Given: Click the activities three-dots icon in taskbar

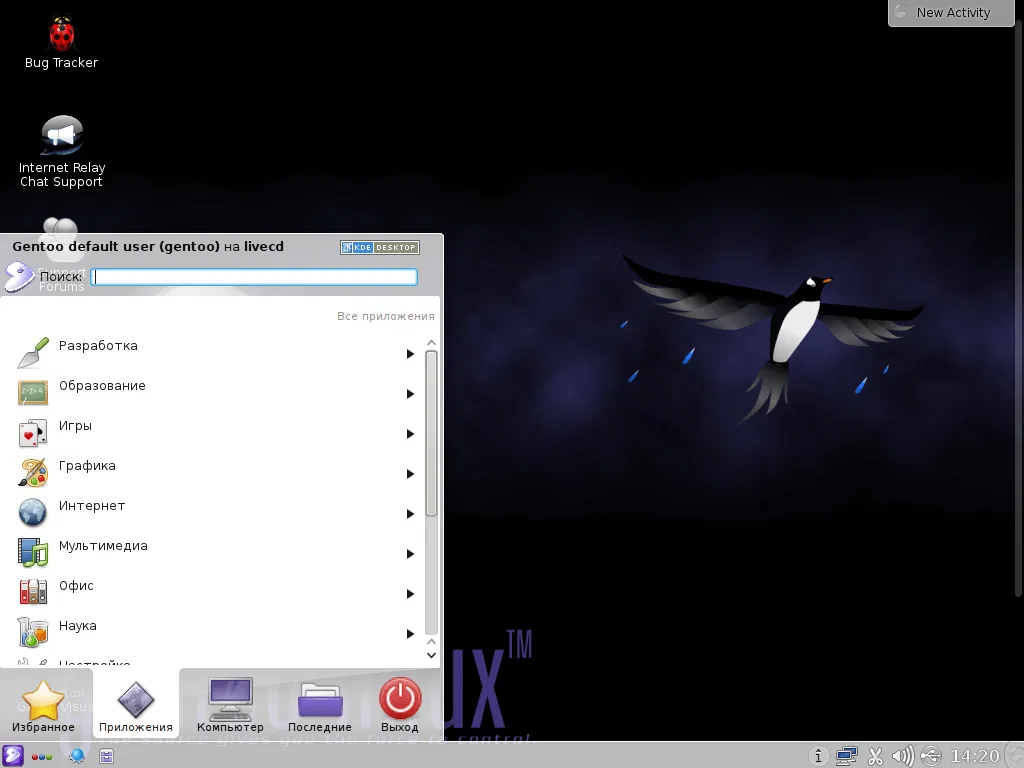Looking at the screenshot, I should tap(42, 757).
